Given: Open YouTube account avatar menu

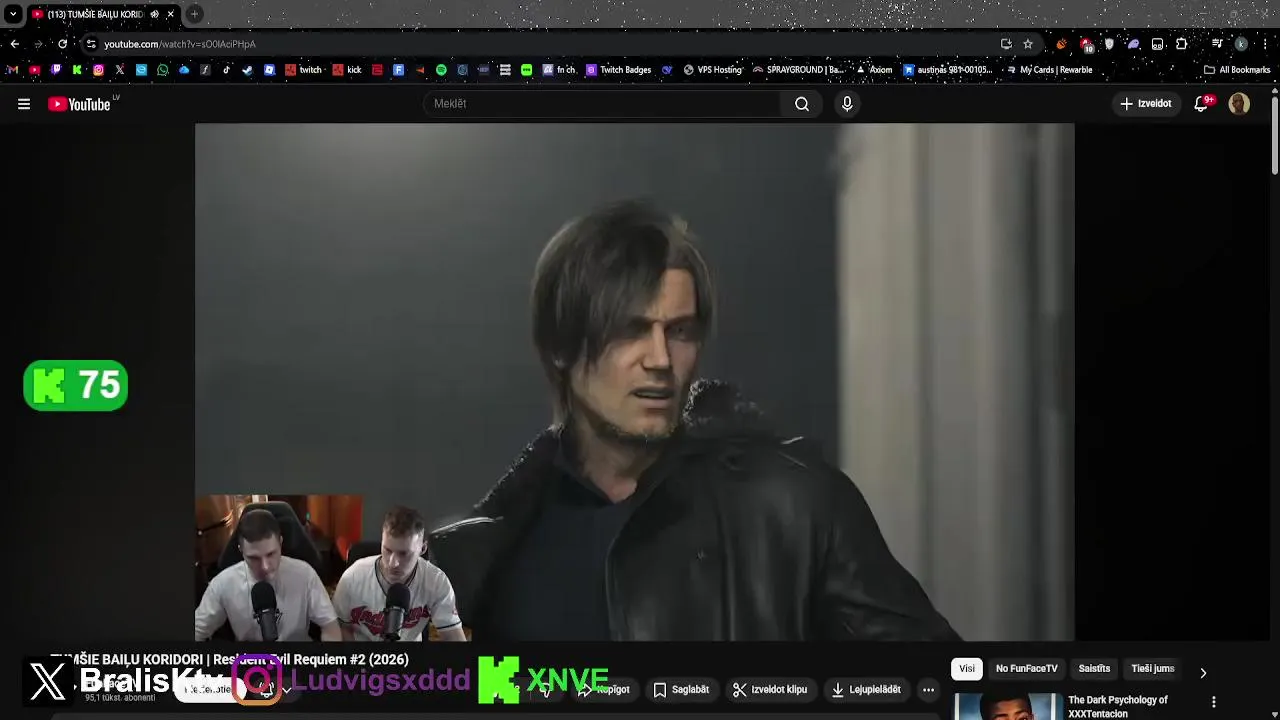Looking at the screenshot, I should pyautogui.click(x=1239, y=104).
